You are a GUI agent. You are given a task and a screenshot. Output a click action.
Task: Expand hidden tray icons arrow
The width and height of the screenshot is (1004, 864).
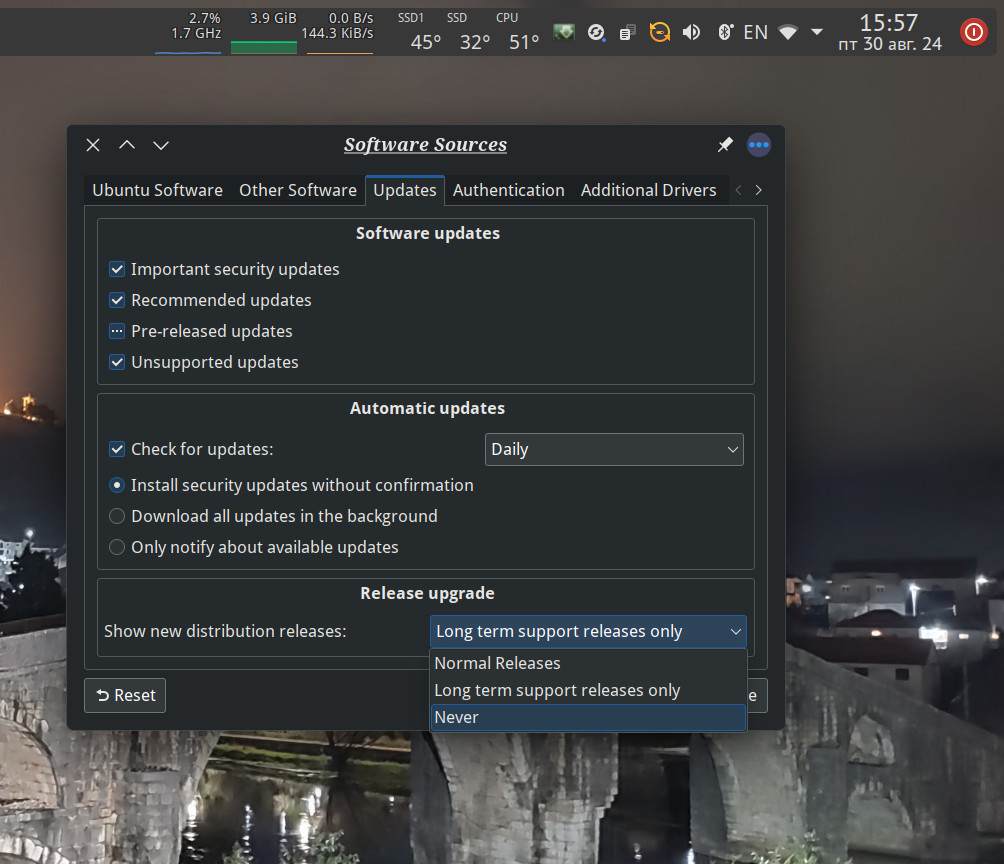(x=816, y=31)
